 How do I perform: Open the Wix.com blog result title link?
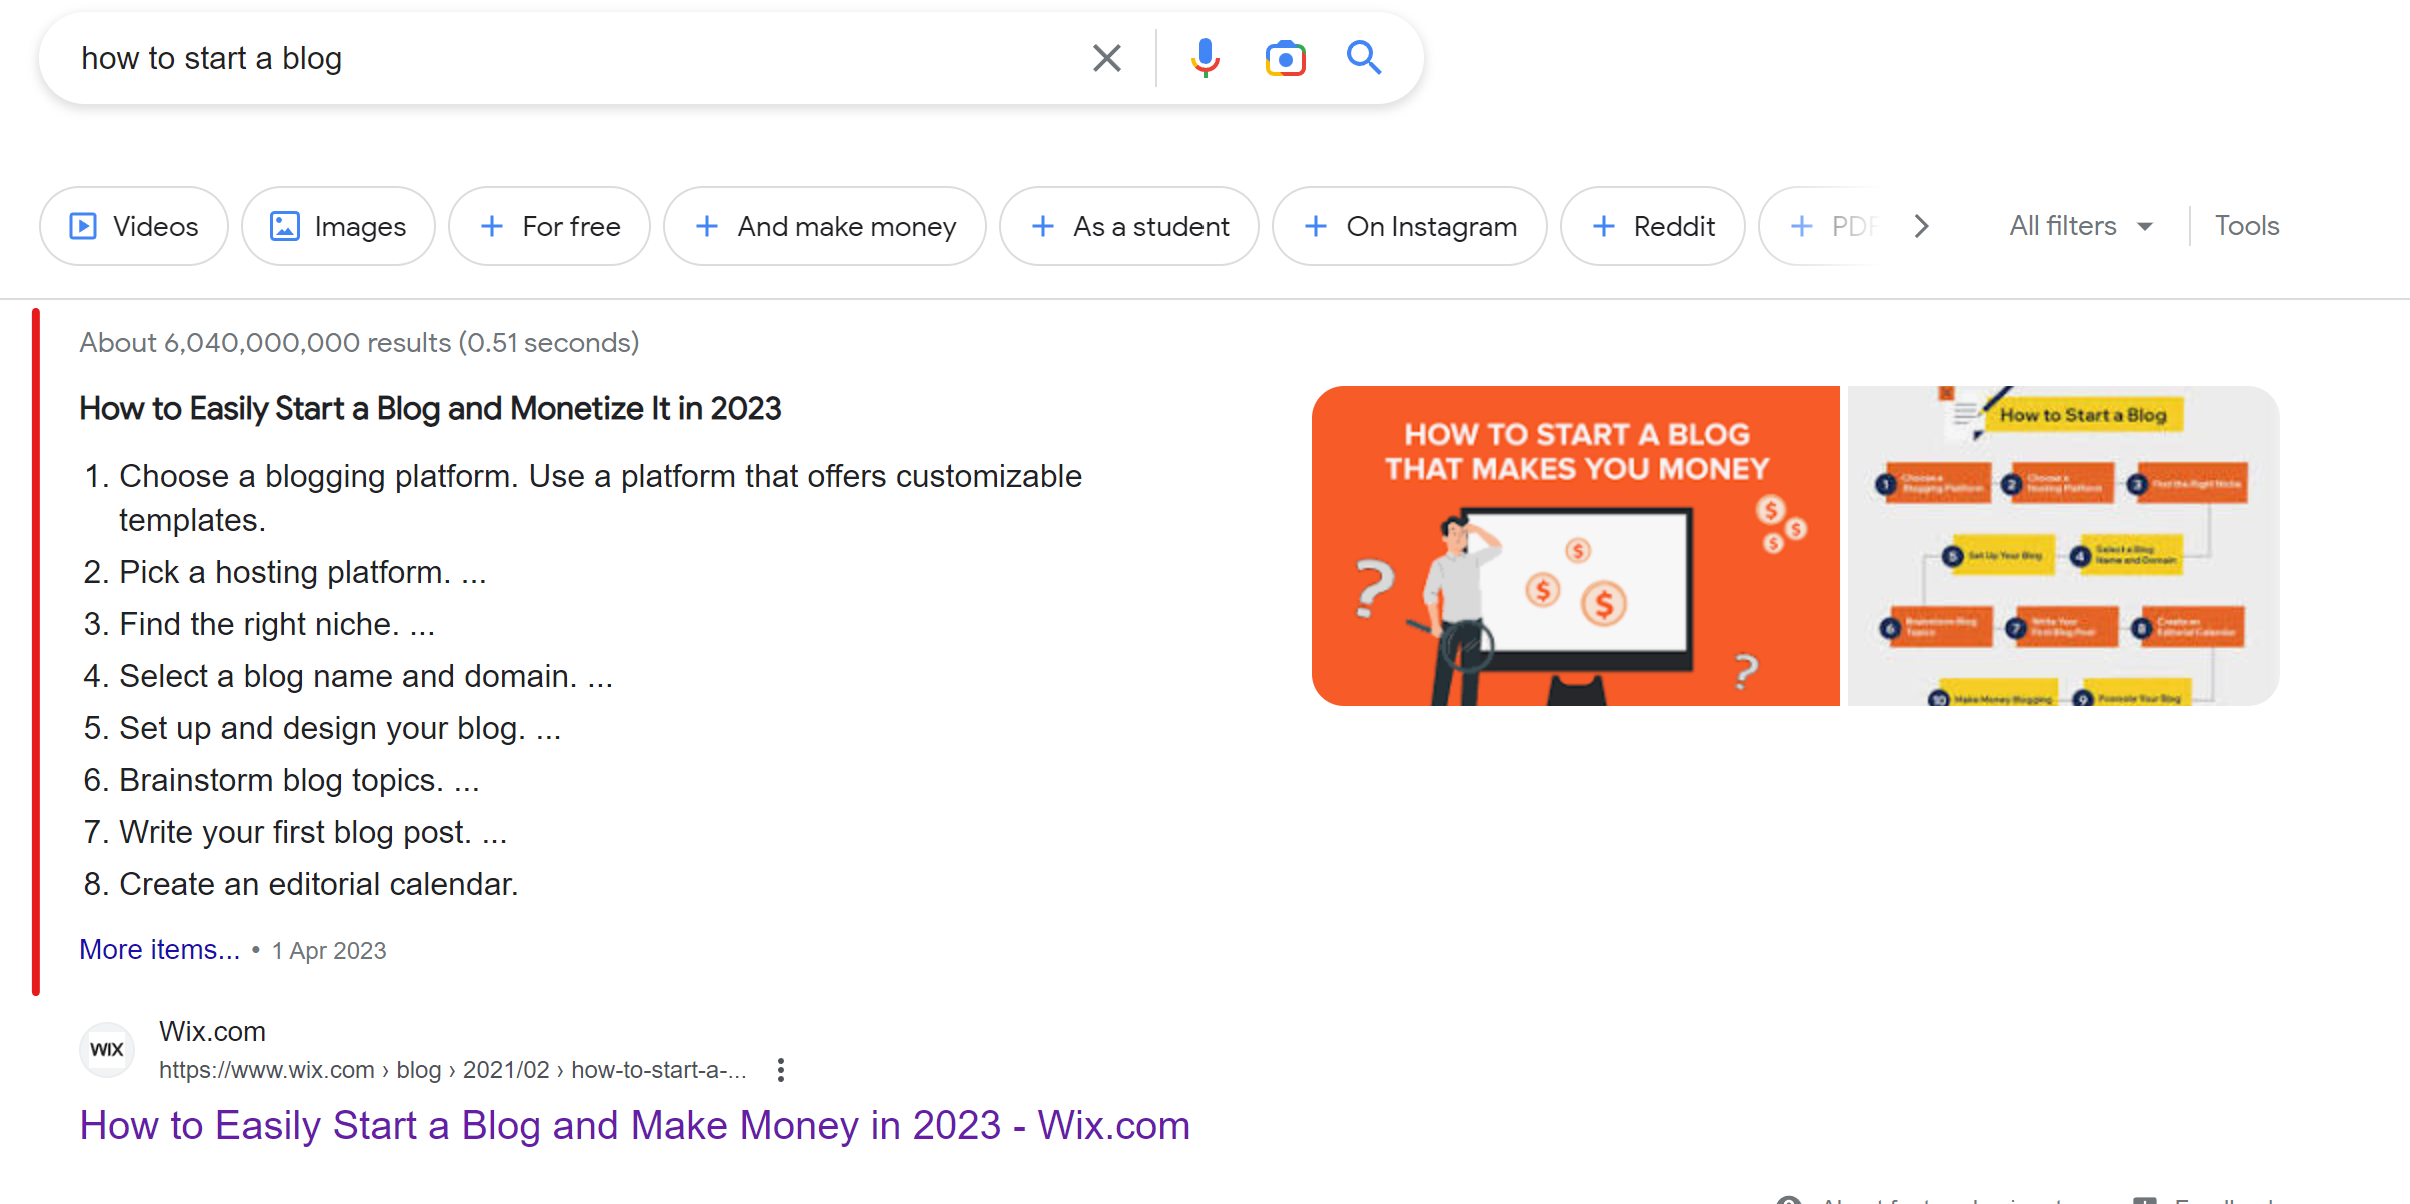(x=634, y=1125)
